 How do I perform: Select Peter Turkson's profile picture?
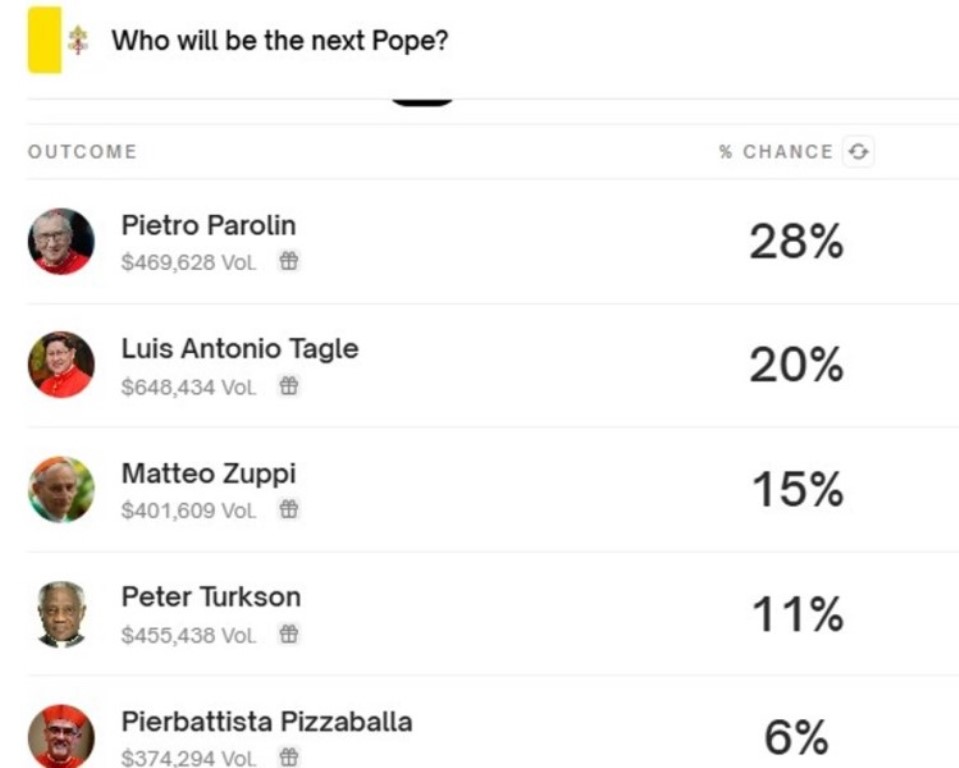tap(61, 613)
